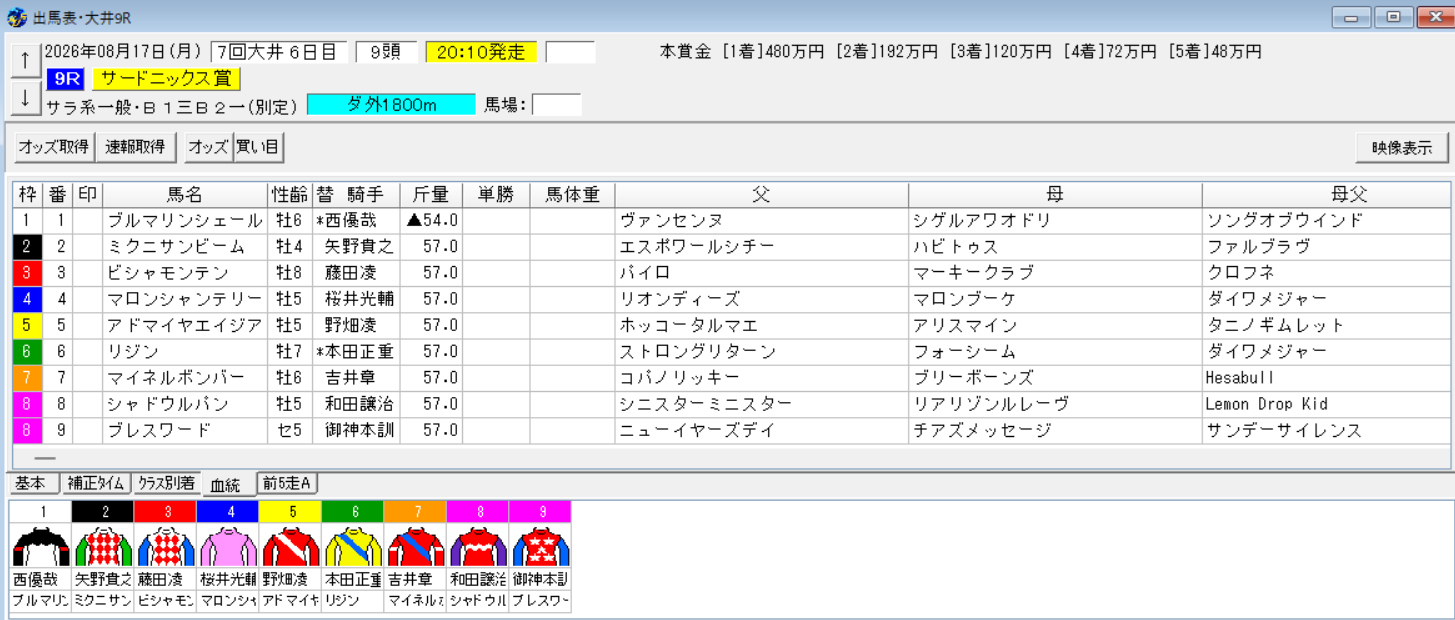Image resolution: width=1455 pixels, height=620 pixels.
Task: Switch to the クラス別着 tab
Action: point(167,483)
